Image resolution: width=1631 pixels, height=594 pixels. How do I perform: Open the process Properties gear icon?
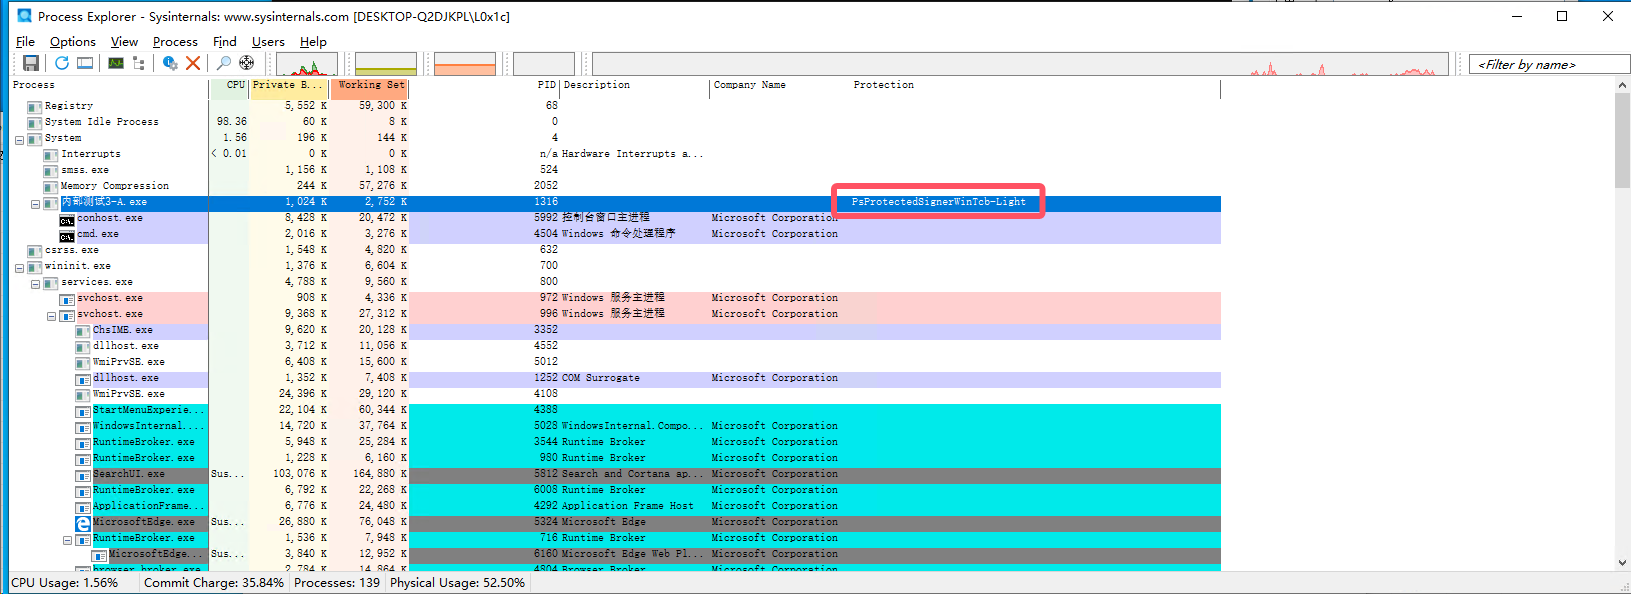(x=170, y=63)
